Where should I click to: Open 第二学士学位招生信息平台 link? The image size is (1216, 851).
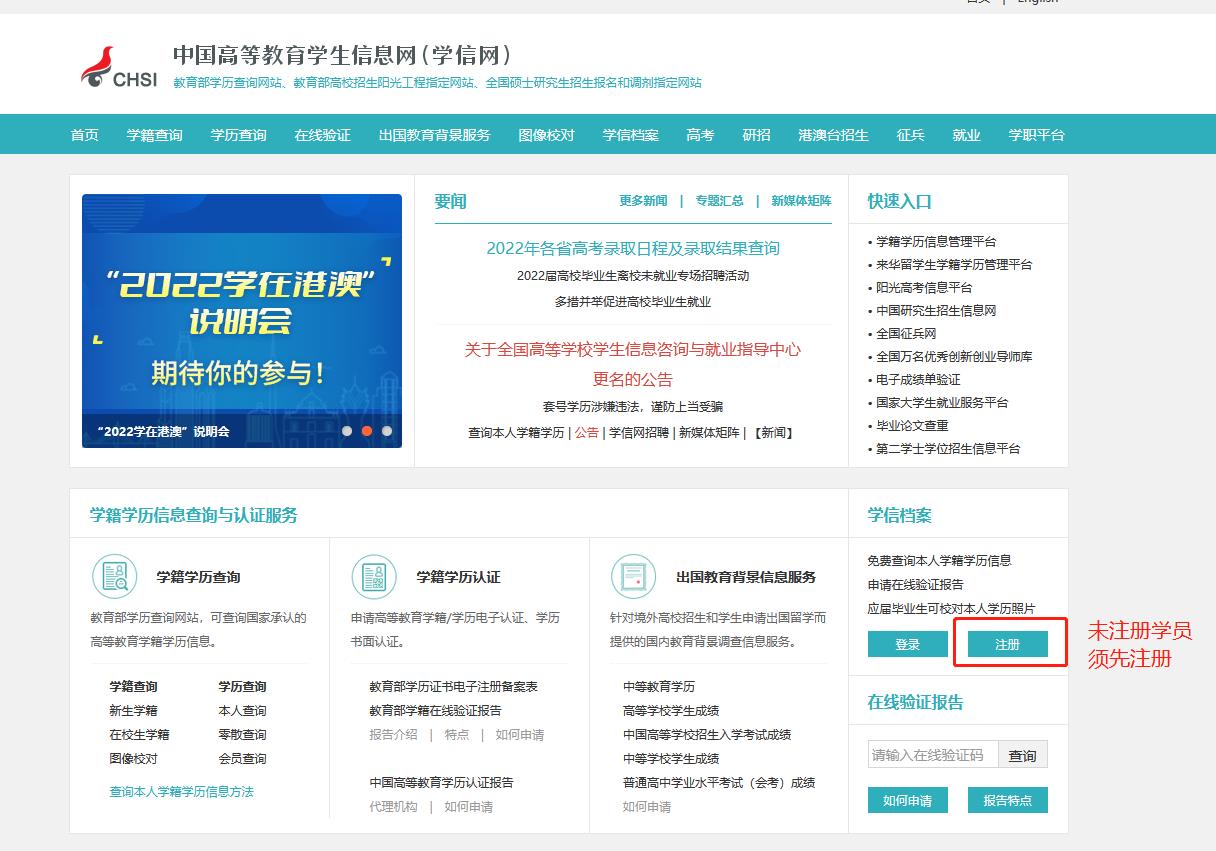[x=948, y=449]
